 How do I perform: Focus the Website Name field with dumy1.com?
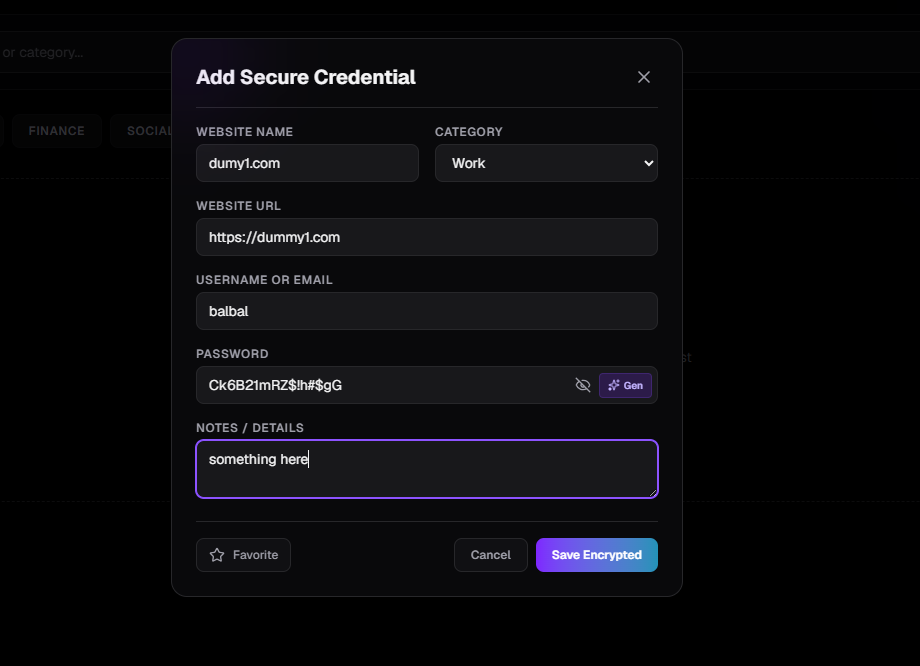(x=307, y=163)
